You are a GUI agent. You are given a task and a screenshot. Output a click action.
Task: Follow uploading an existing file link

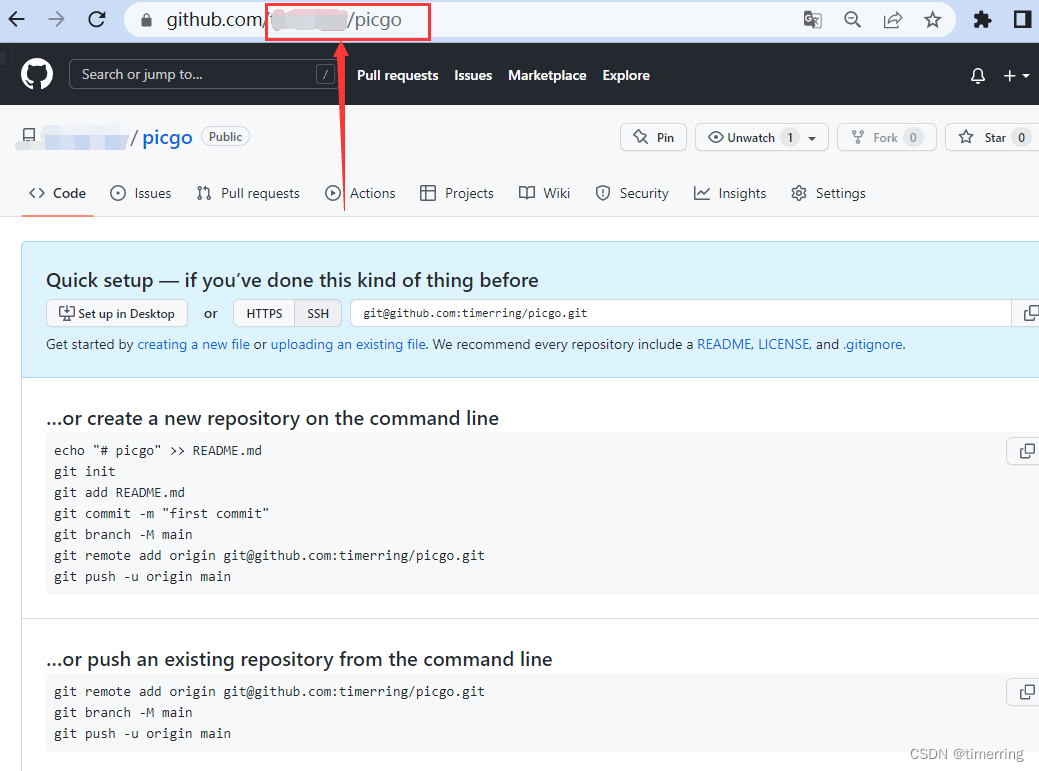(348, 344)
